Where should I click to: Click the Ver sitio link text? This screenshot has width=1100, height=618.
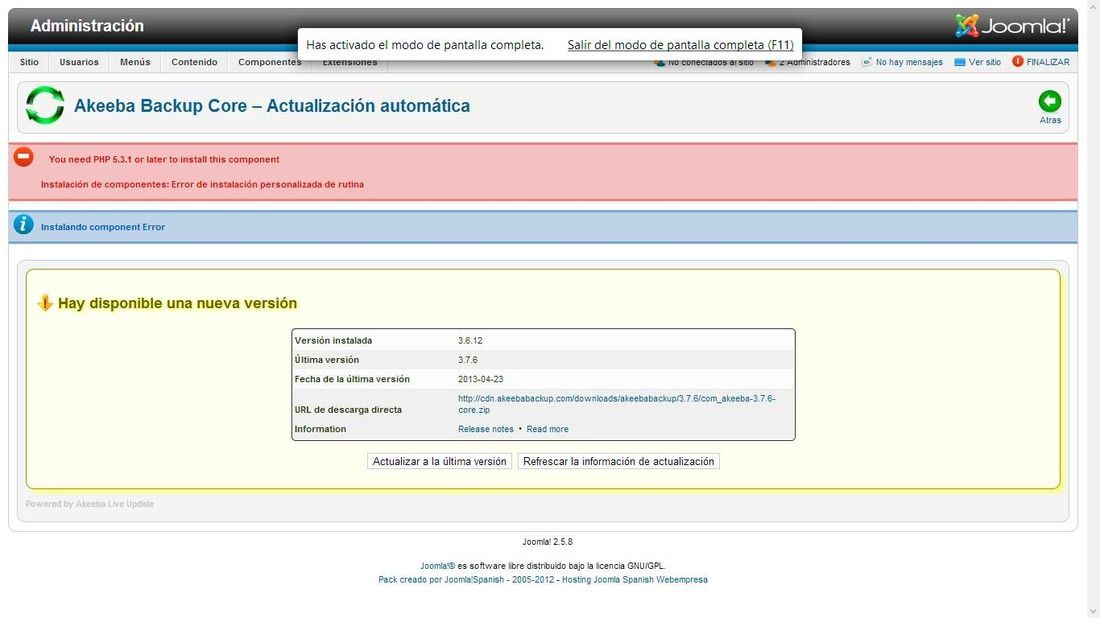tap(985, 62)
